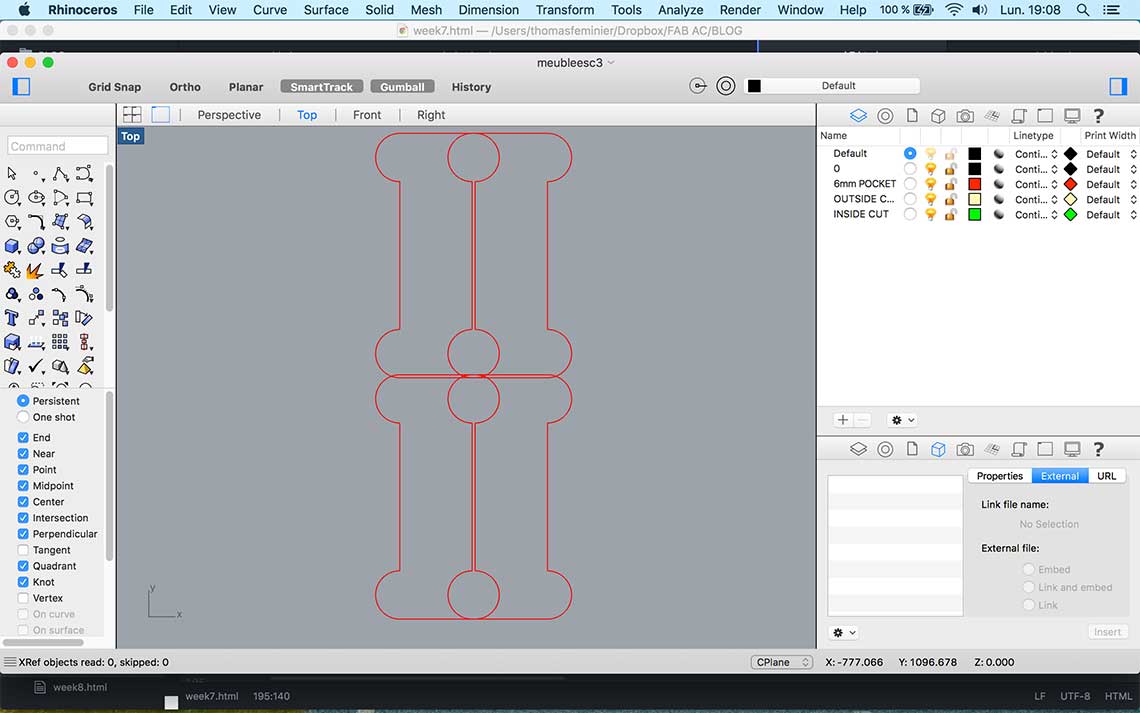Make 6mm POCKET the current layer
1140x713 pixels.
(910, 184)
